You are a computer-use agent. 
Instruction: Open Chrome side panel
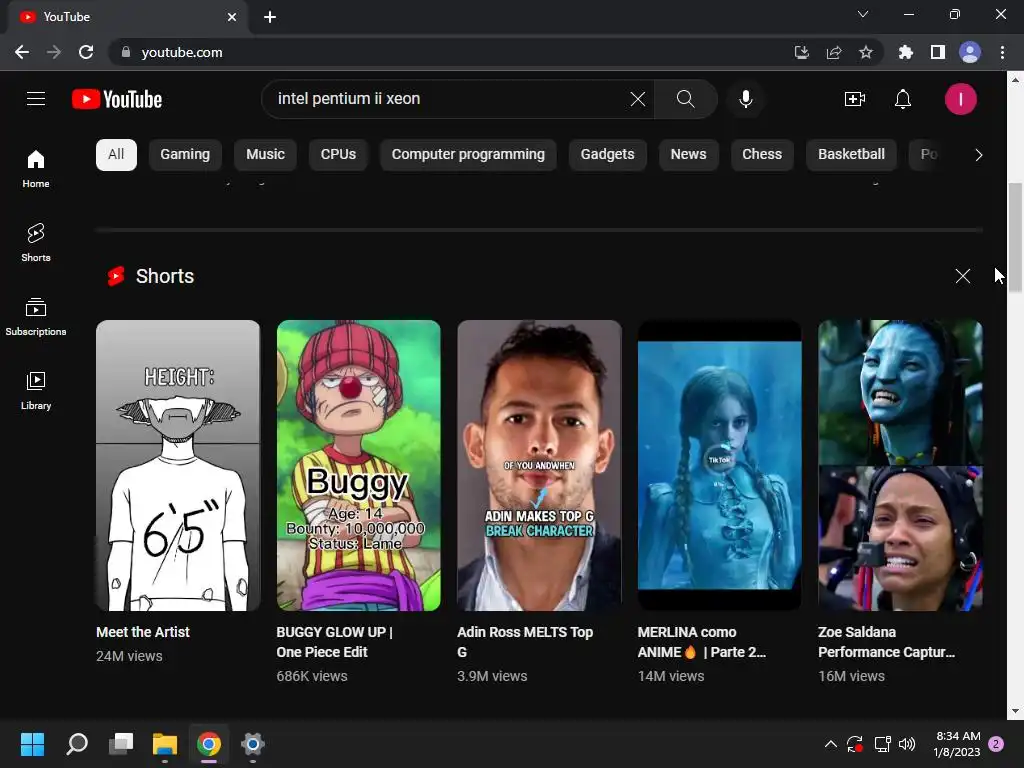[x=938, y=52]
